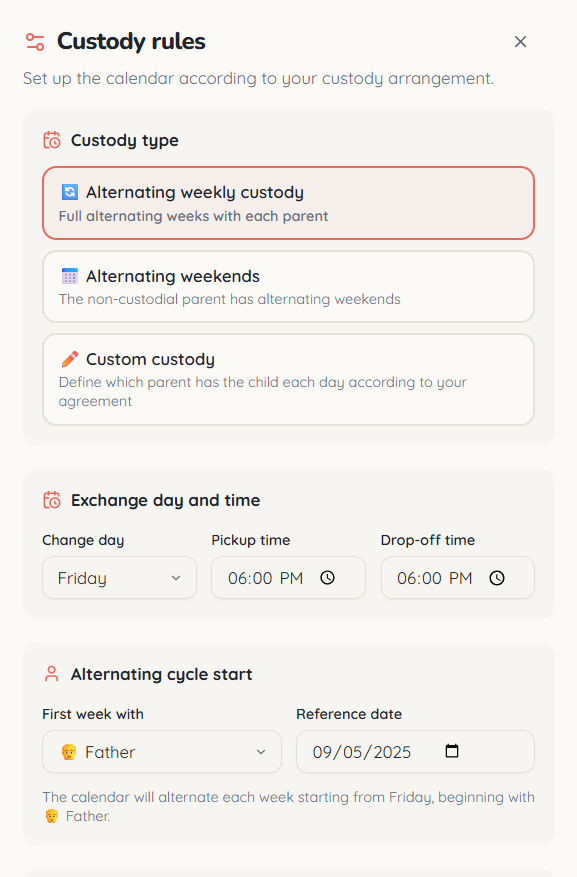
Task: Click the calendar icon on Alternating weekends
Action: pos(70,276)
